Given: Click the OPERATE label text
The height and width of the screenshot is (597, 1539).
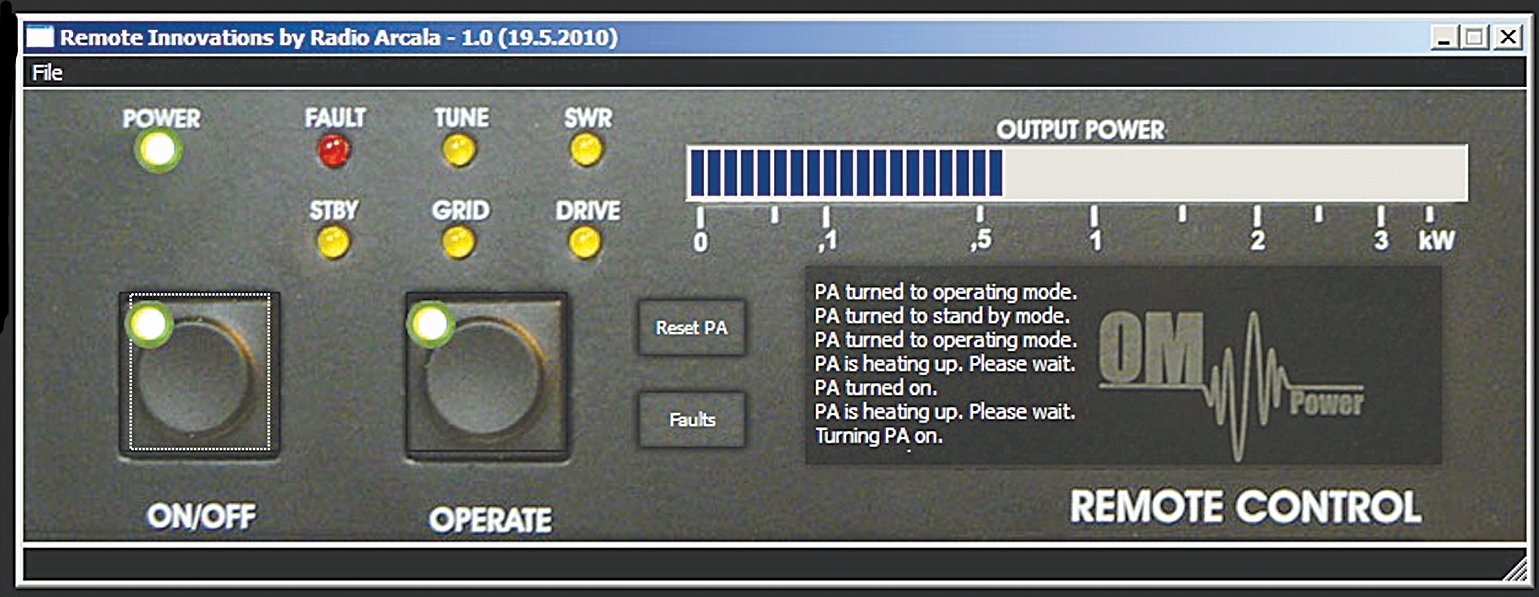Looking at the screenshot, I should tap(490, 520).
